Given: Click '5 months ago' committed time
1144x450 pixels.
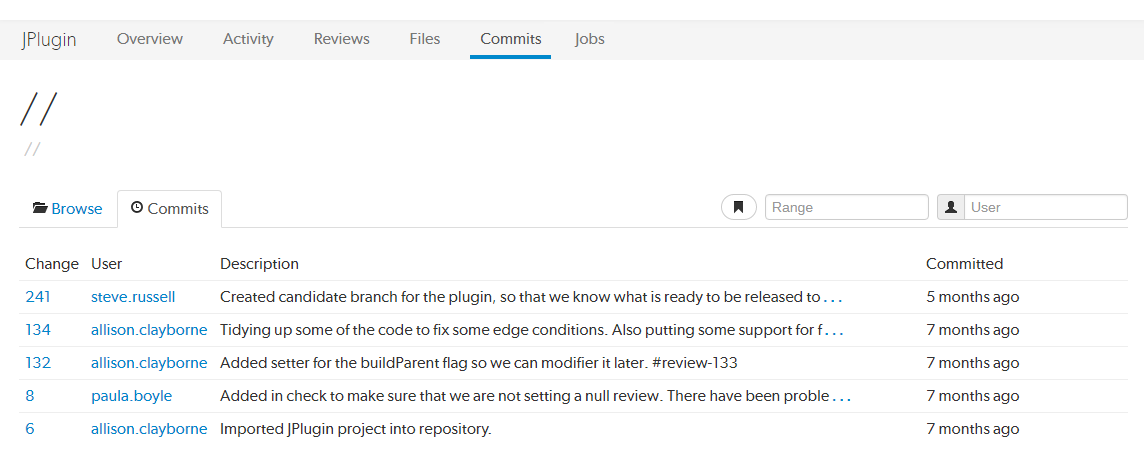Looking at the screenshot, I should click(973, 297).
